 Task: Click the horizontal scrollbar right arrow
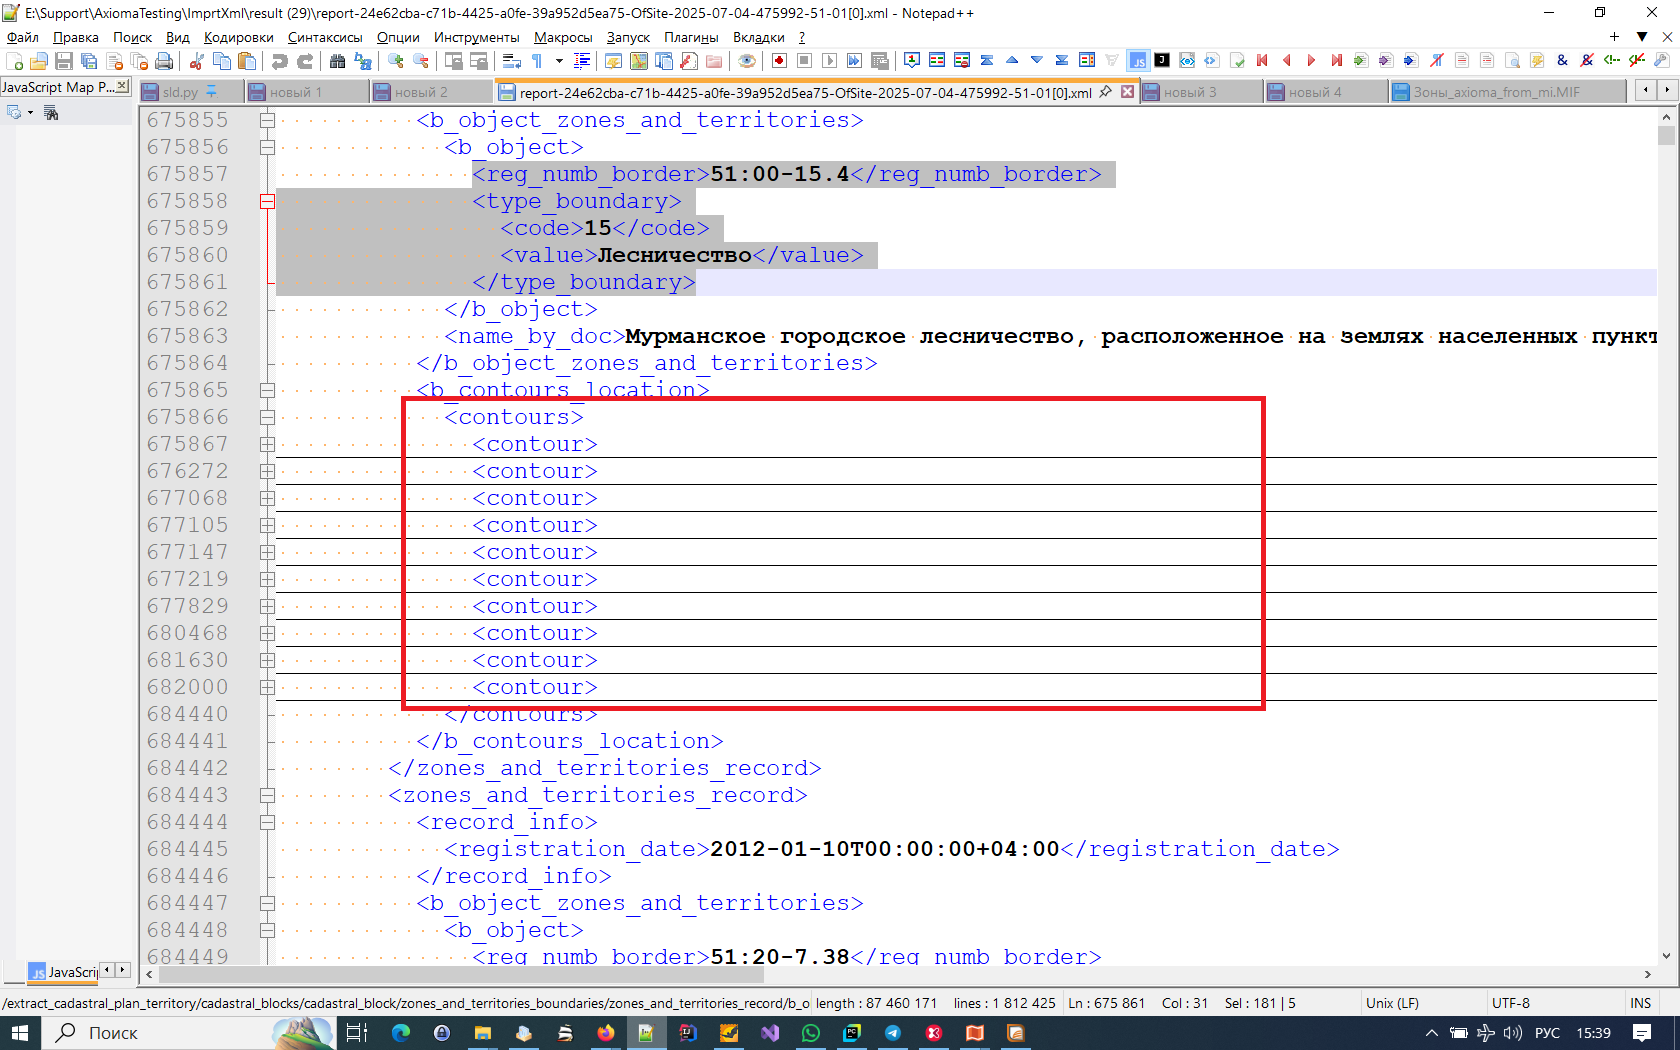click(1650, 975)
